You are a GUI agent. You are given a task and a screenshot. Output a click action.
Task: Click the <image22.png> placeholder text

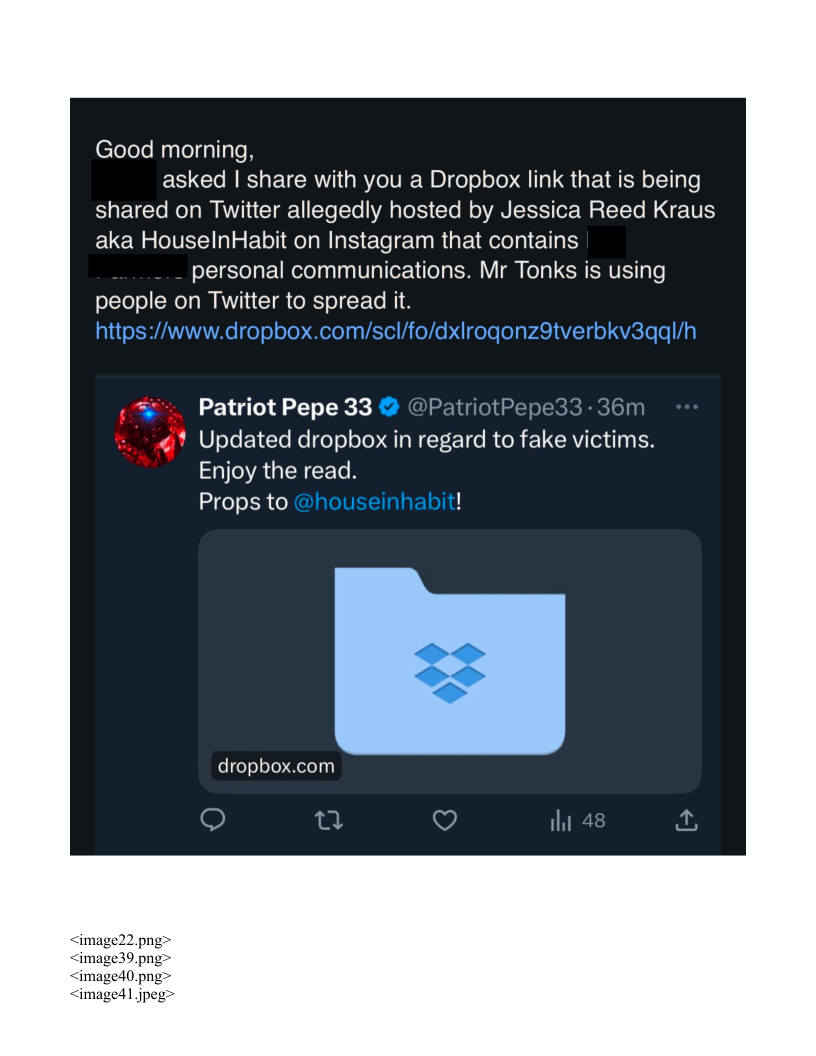point(120,940)
